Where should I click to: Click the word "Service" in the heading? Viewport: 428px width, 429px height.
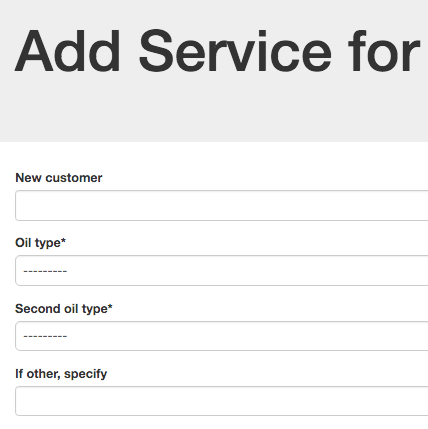(x=235, y=51)
